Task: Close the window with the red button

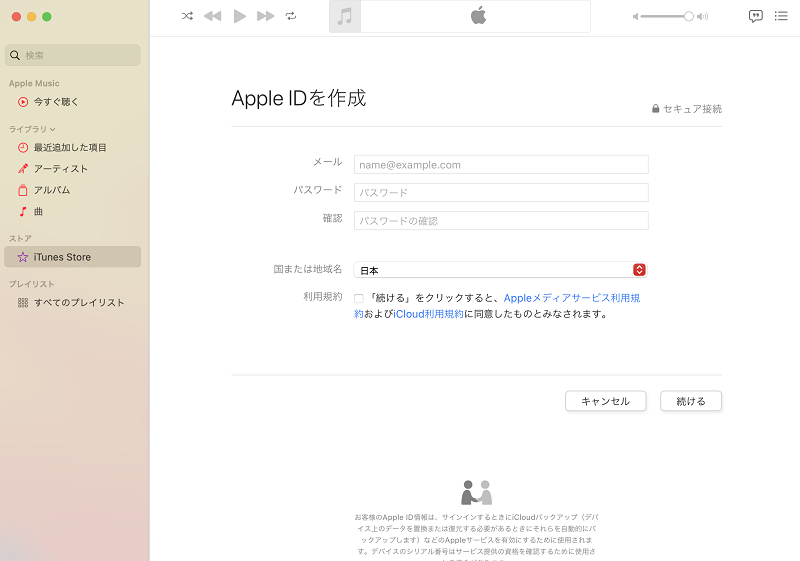Action: tap(16, 17)
